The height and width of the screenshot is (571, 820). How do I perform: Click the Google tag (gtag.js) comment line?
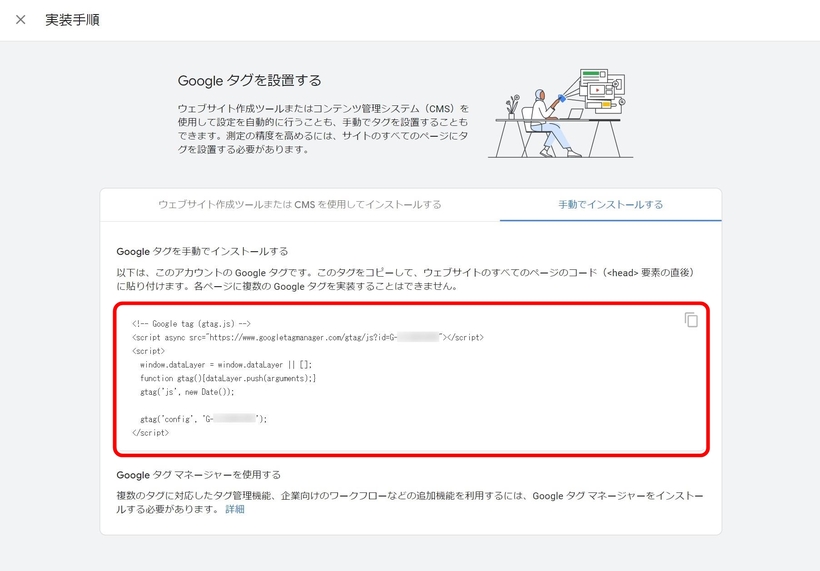pos(191,324)
